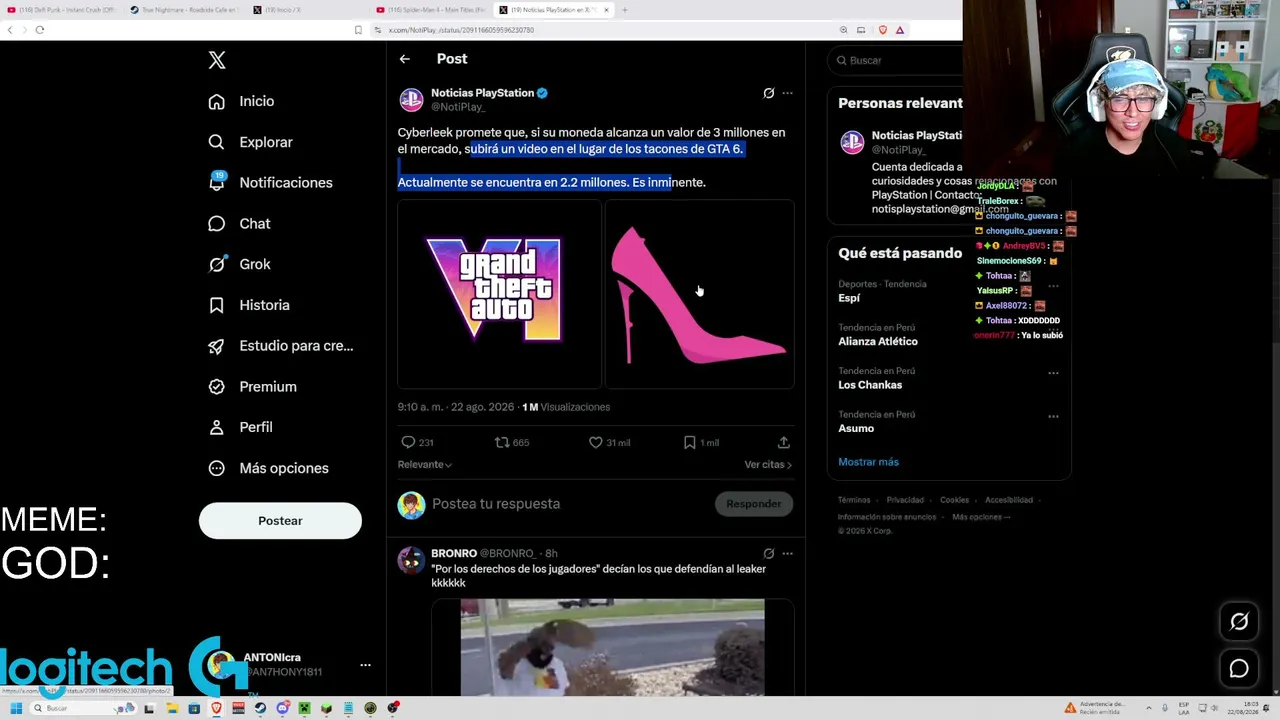
Task: Open Estudio para creadores in sidebar
Action: (x=280, y=346)
